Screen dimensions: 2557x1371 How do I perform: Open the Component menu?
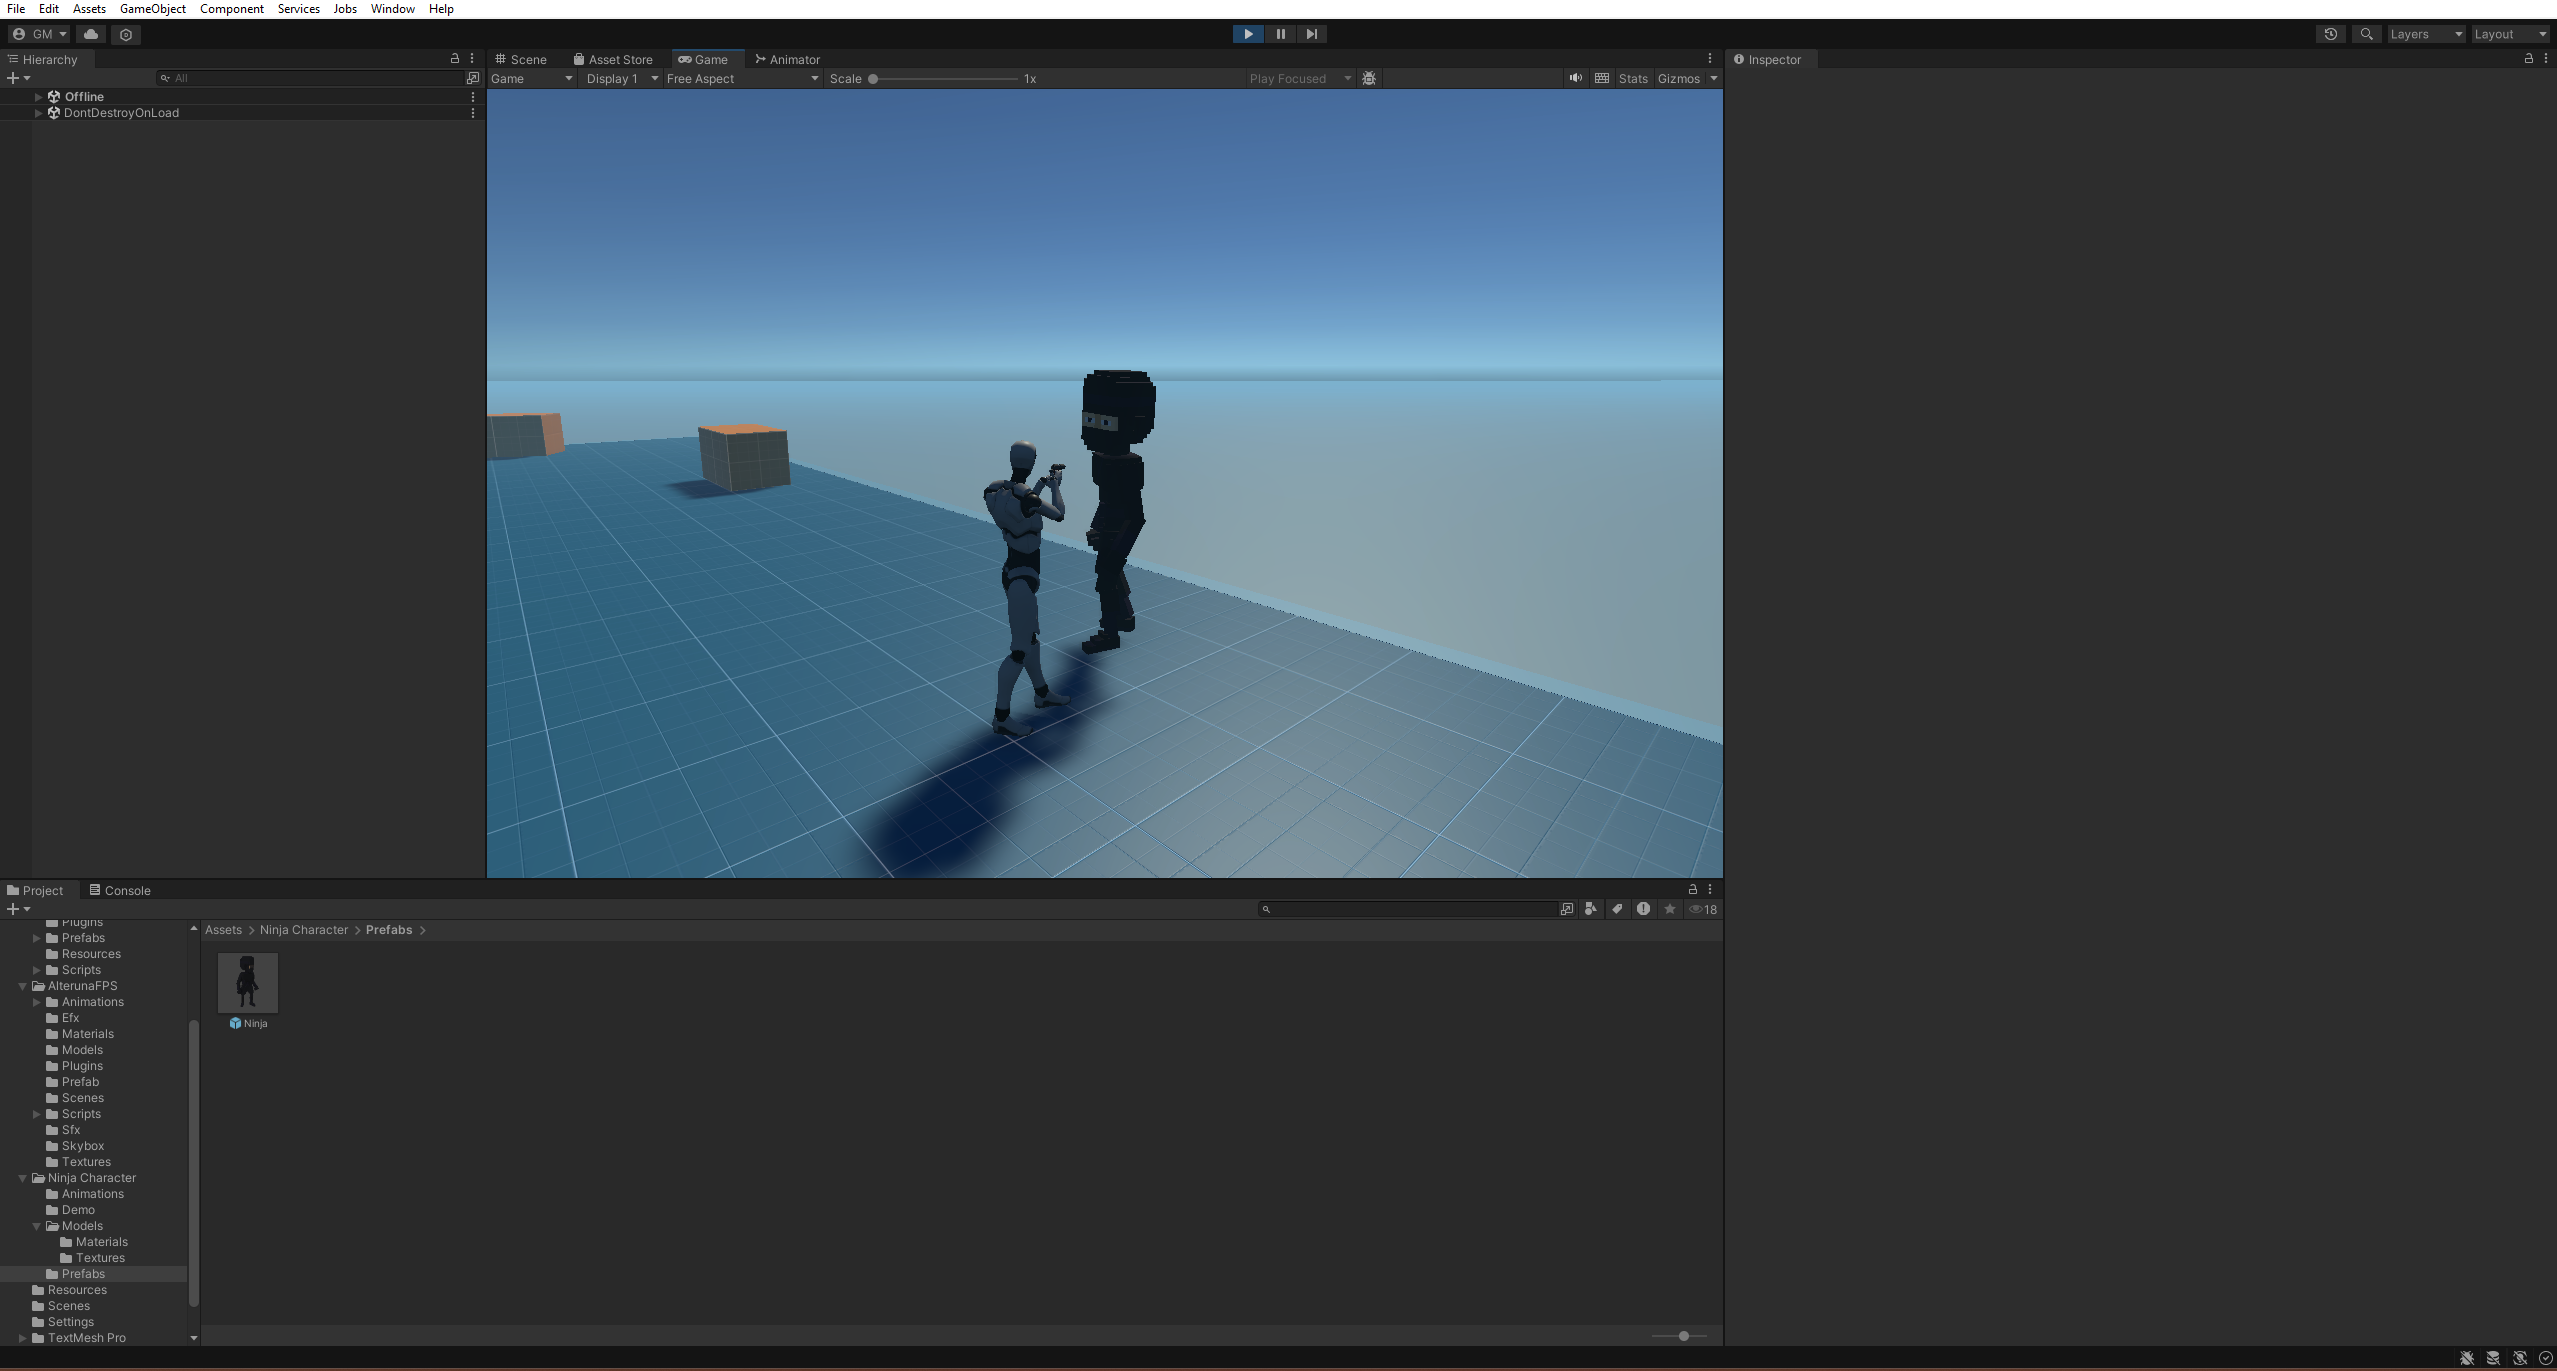232,9
